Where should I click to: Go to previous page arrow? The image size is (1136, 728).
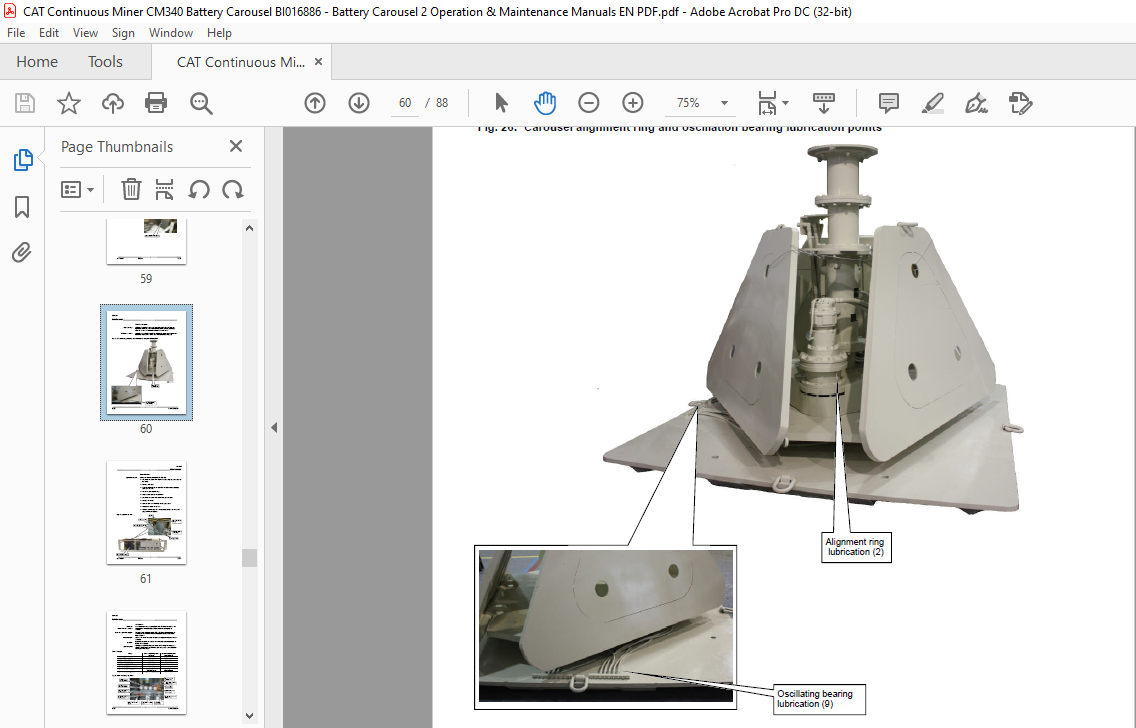[x=314, y=103]
